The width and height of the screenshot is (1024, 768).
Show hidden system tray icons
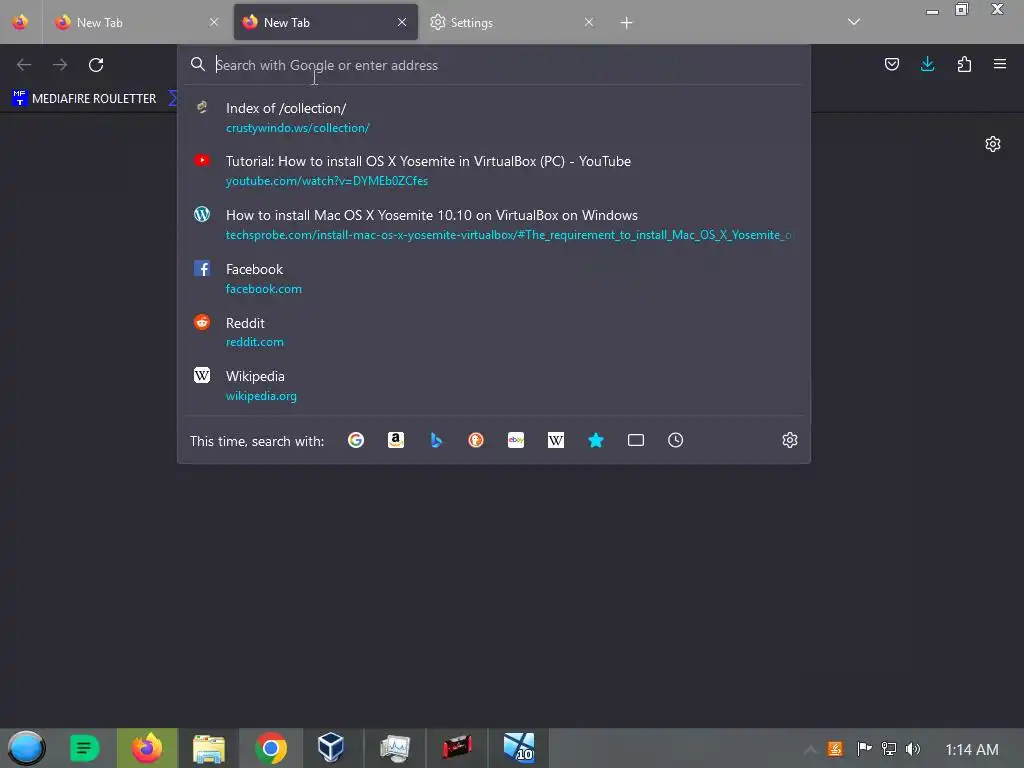[810, 750]
